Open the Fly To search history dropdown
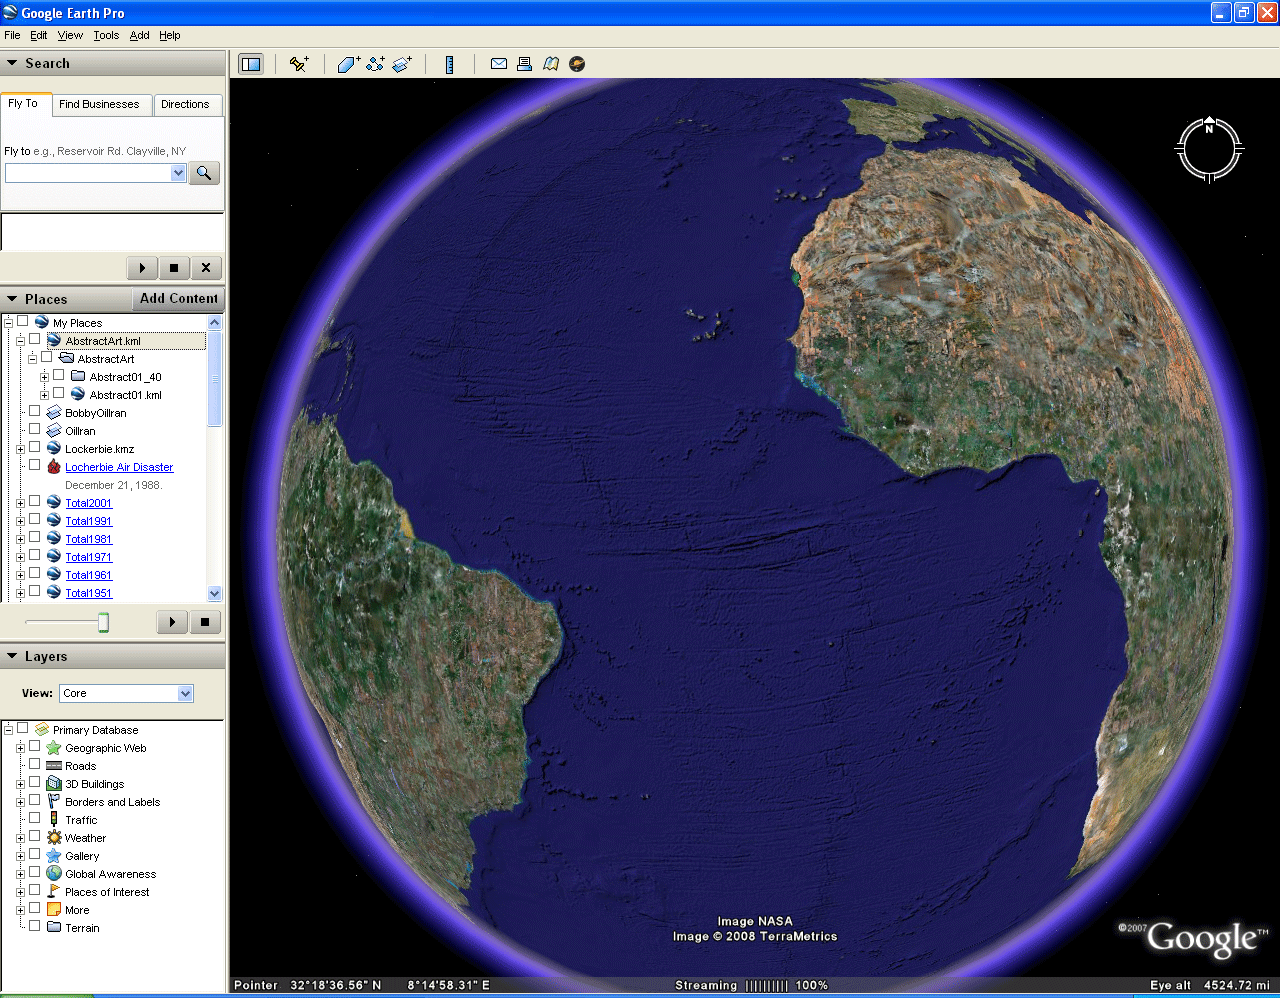 (178, 173)
